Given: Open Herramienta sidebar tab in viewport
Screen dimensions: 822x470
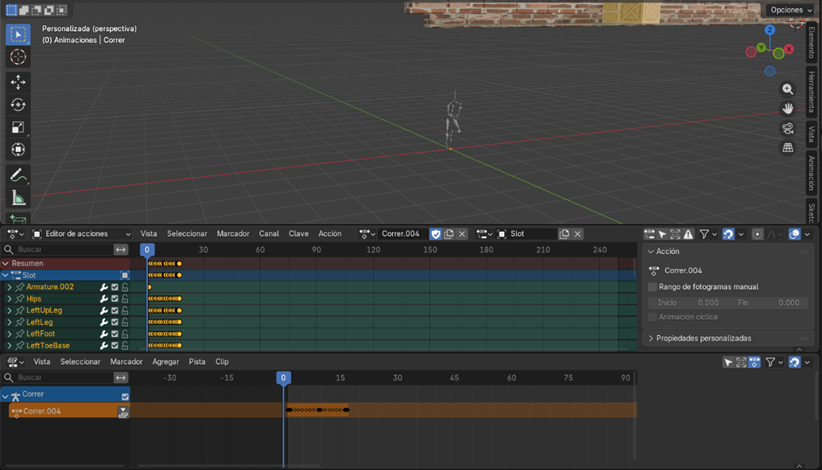Looking at the screenshot, I should coord(812,91).
